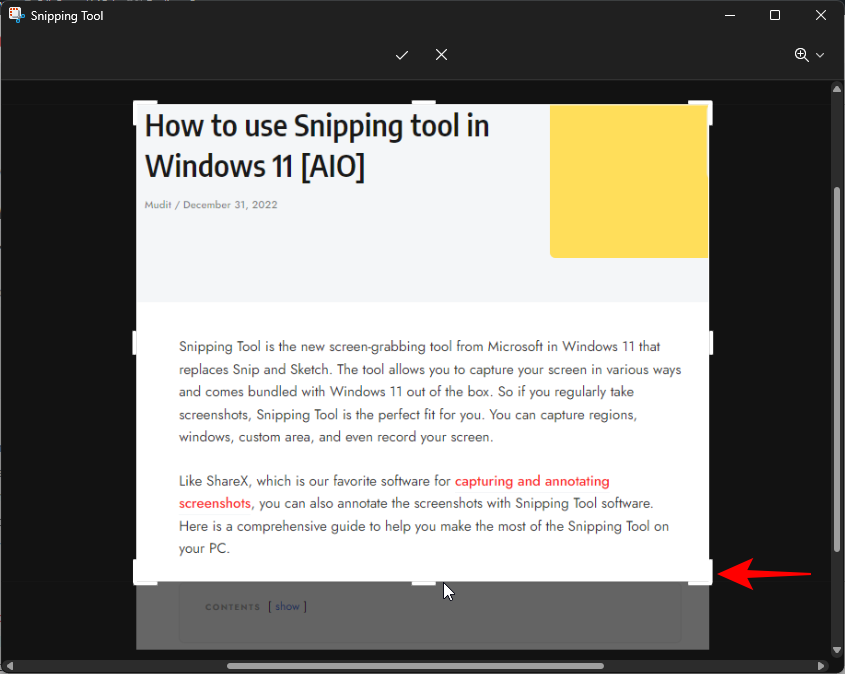
Task: Click the 'Windows 11 [AIO]' title line
Action: click(255, 166)
